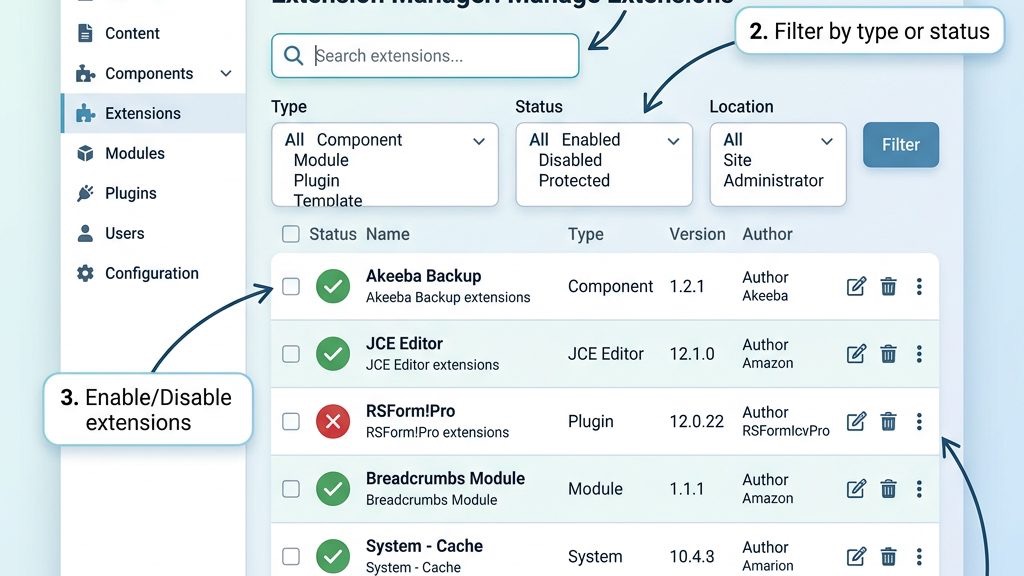The image size is (1024, 576).
Task: Open the edit icon for Akeeba Backup
Action: point(856,286)
